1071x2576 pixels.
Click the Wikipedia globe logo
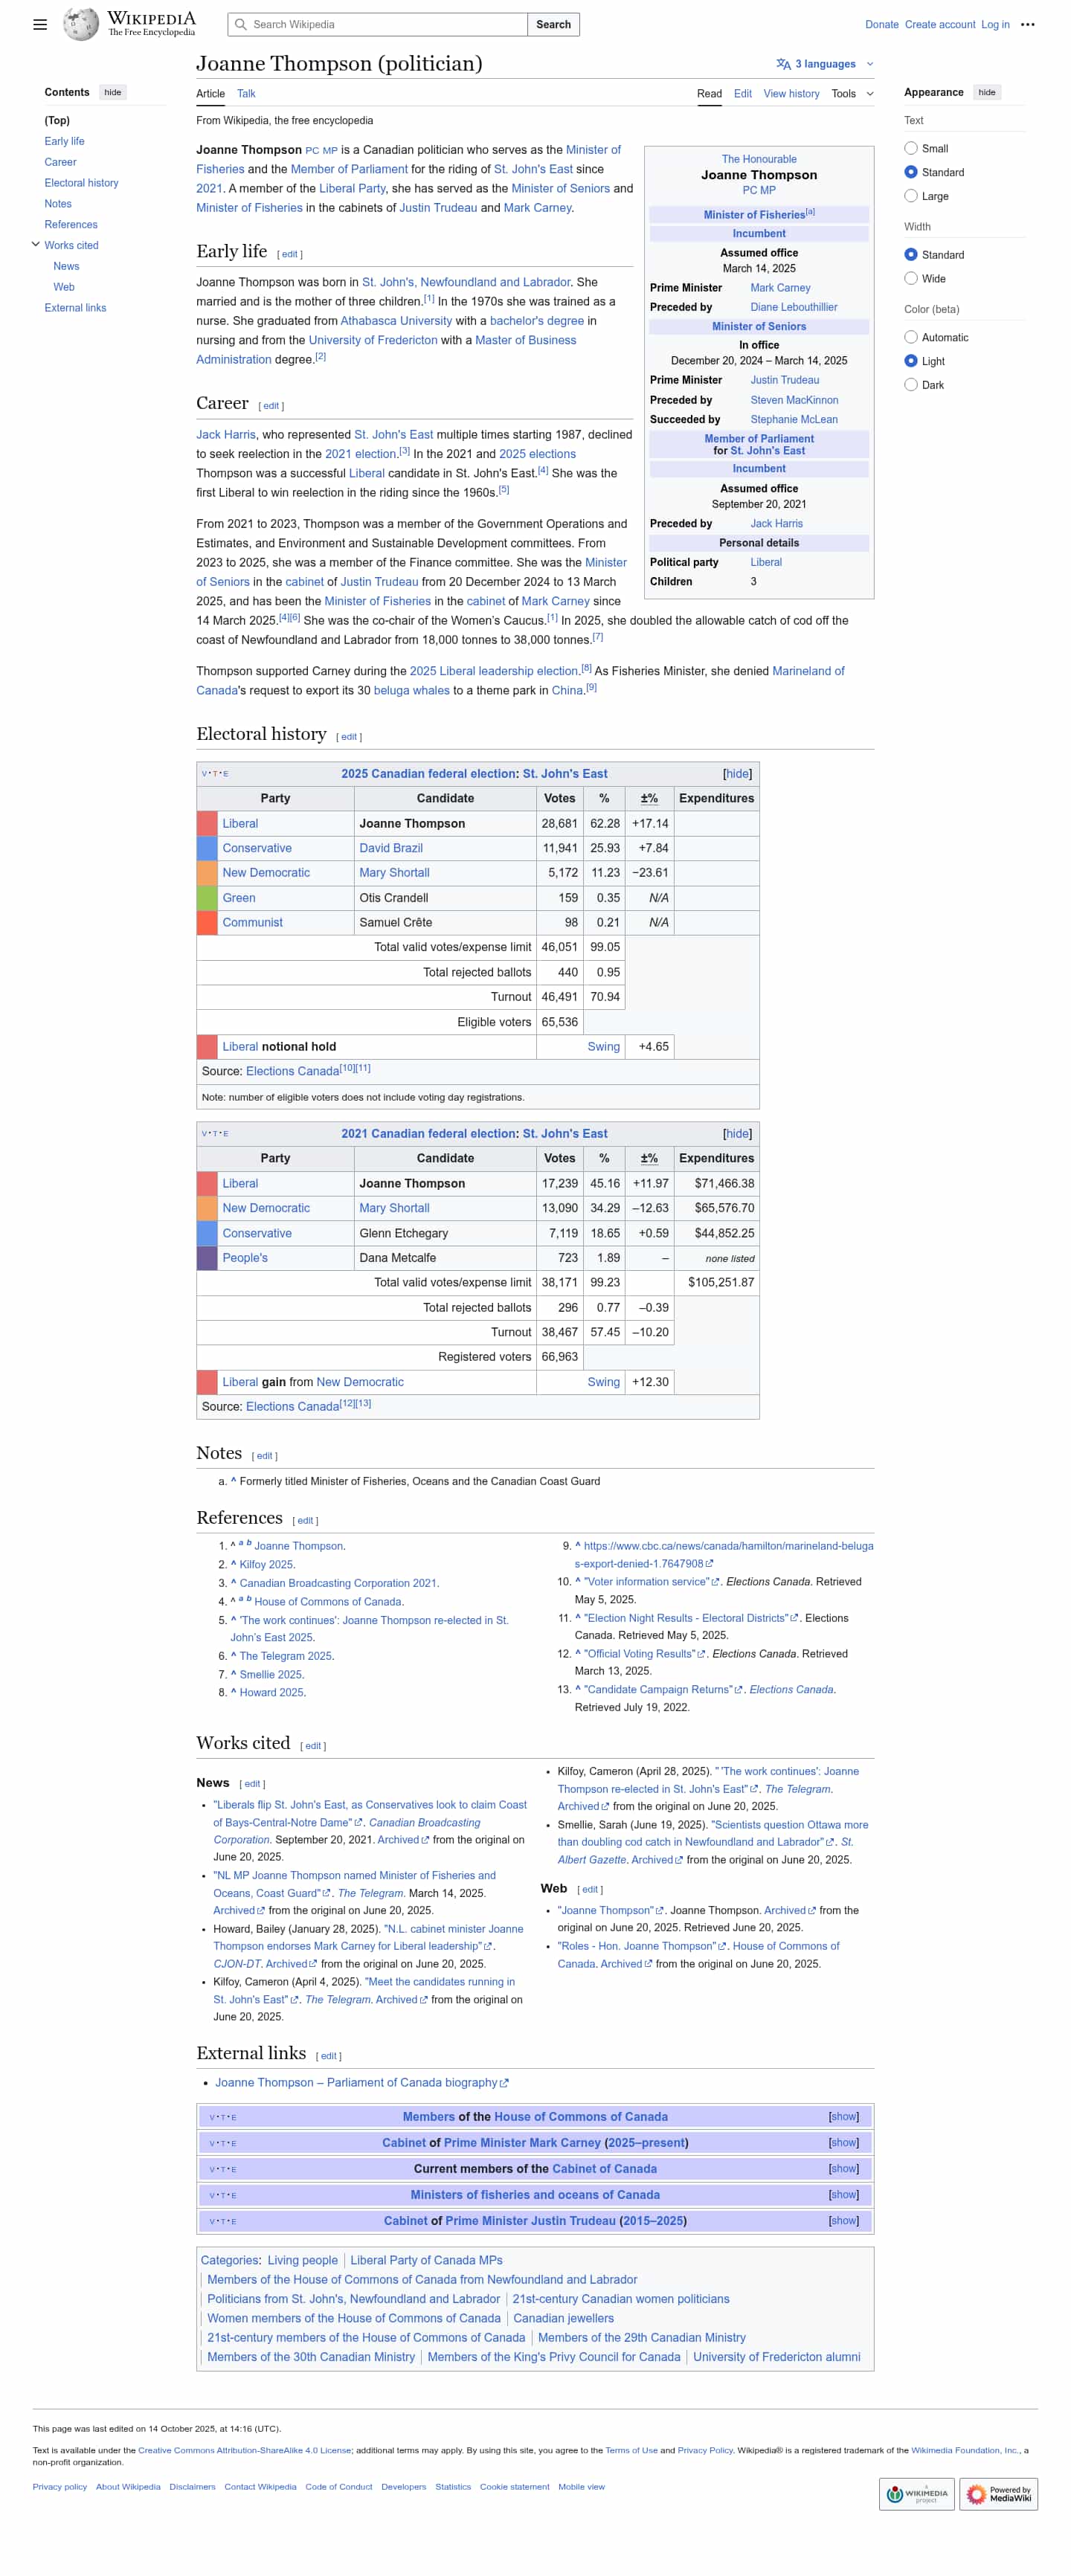[80, 24]
